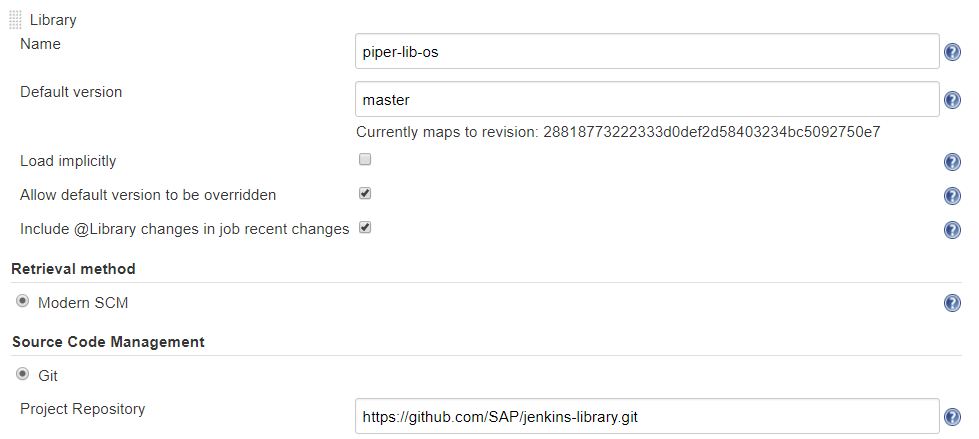Click the Project Repository URL field

click(647, 416)
